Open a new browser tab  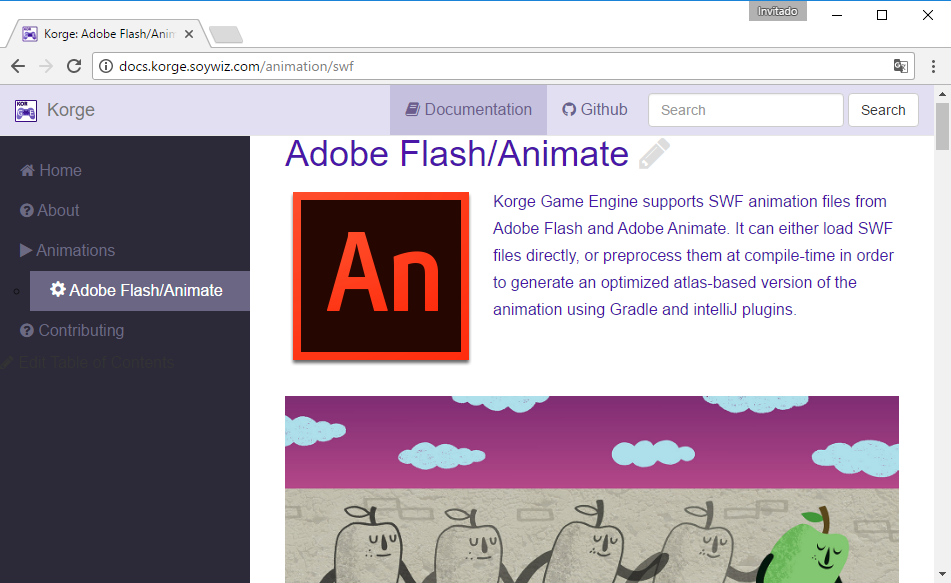coord(226,35)
